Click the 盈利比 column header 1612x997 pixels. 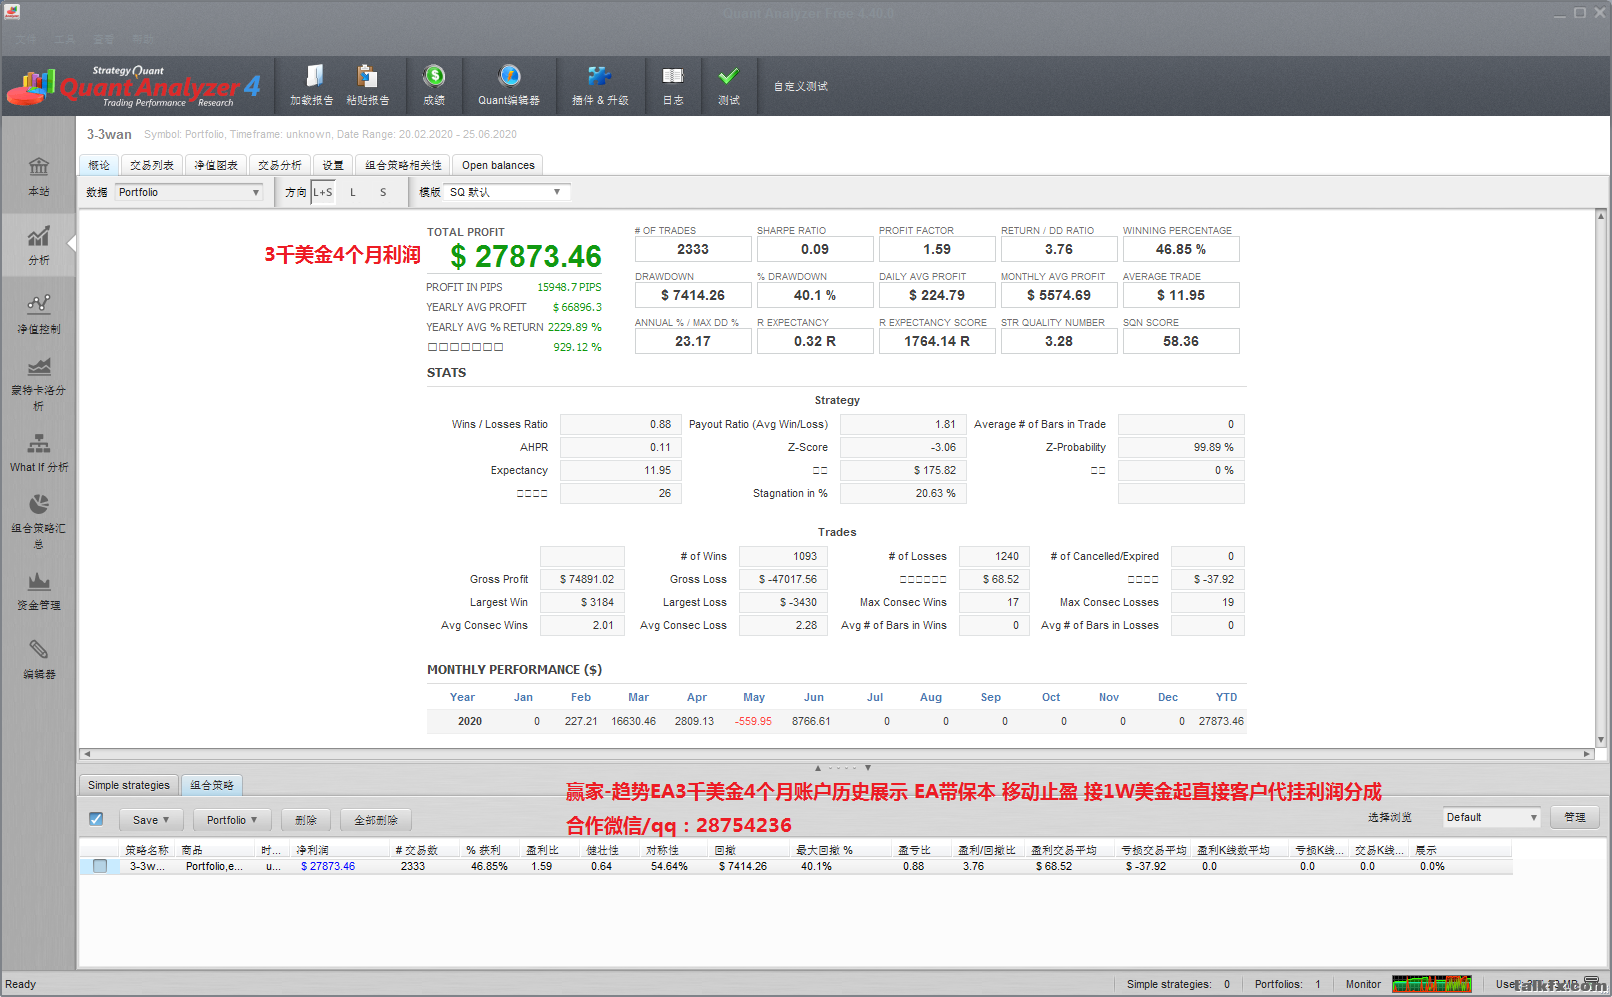pyautogui.click(x=553, y=850)
